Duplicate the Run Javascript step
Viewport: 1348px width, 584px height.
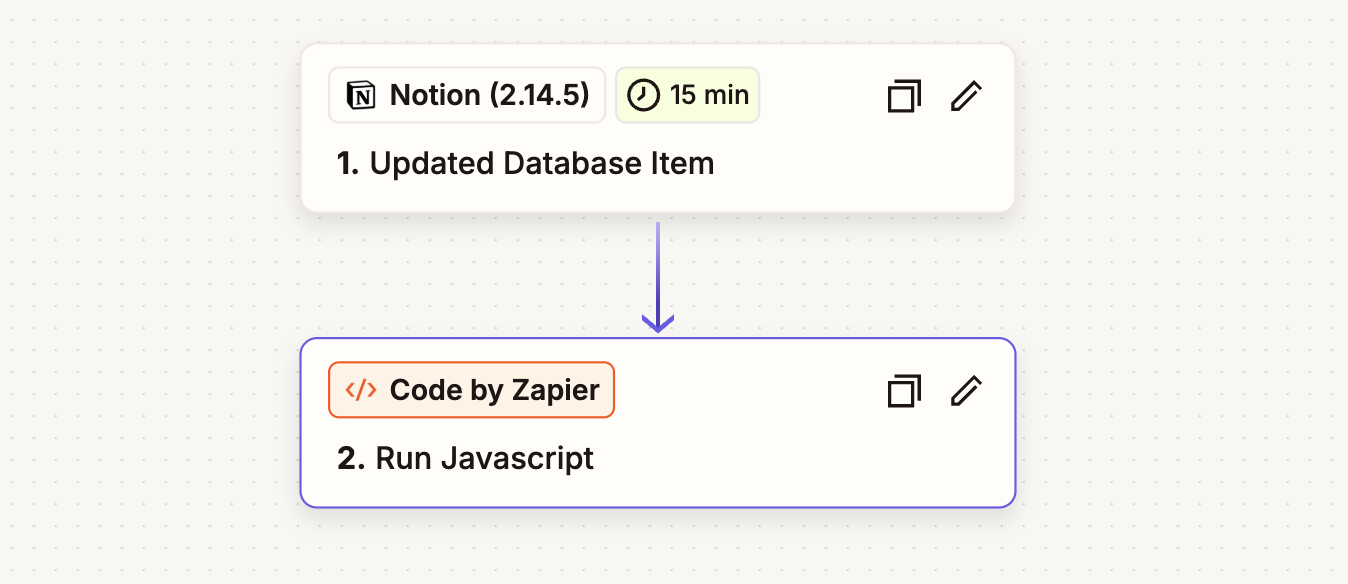(x=904, y=391)
